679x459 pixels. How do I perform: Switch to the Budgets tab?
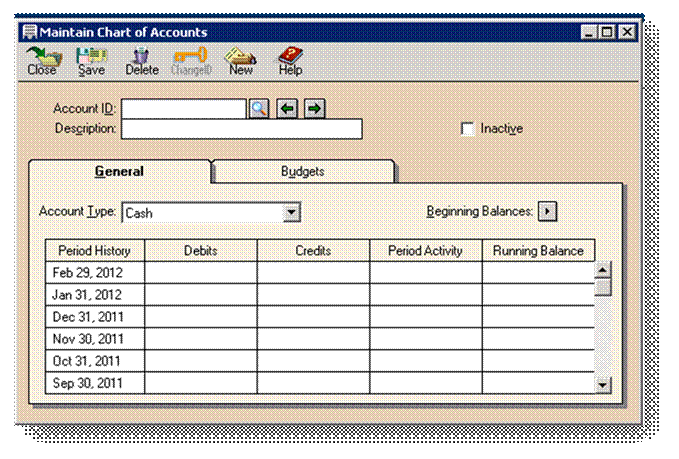pos(303,171)
